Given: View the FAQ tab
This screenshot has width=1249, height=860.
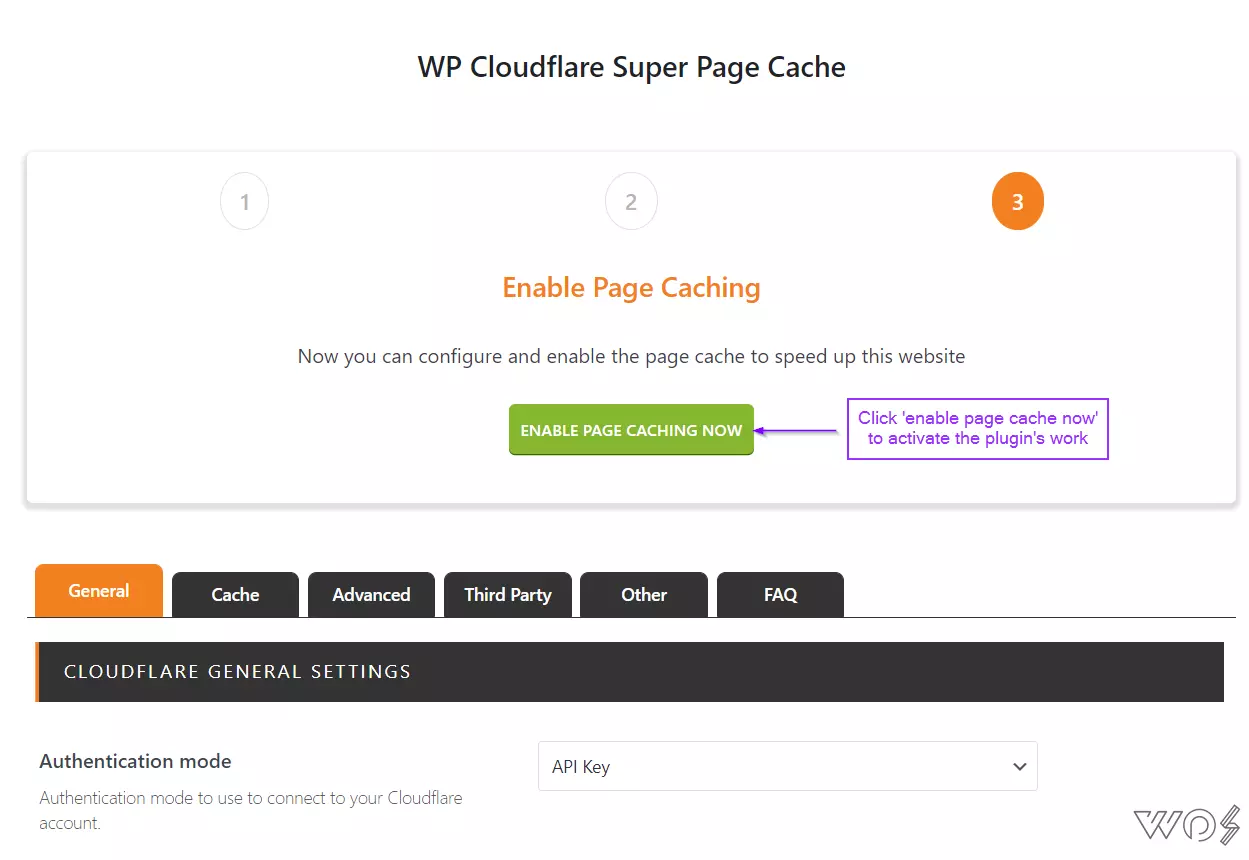Looking at the screenshot, I should pyautogui.click(x=780, y=595).
